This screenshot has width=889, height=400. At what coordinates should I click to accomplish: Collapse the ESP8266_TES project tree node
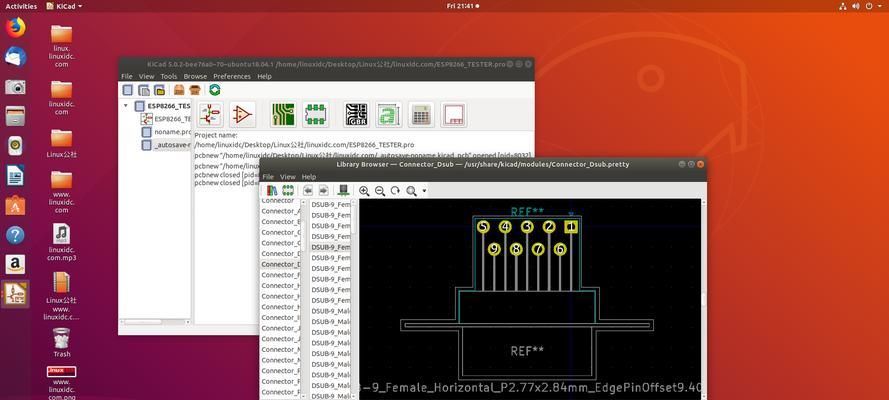tap(126, 106)
